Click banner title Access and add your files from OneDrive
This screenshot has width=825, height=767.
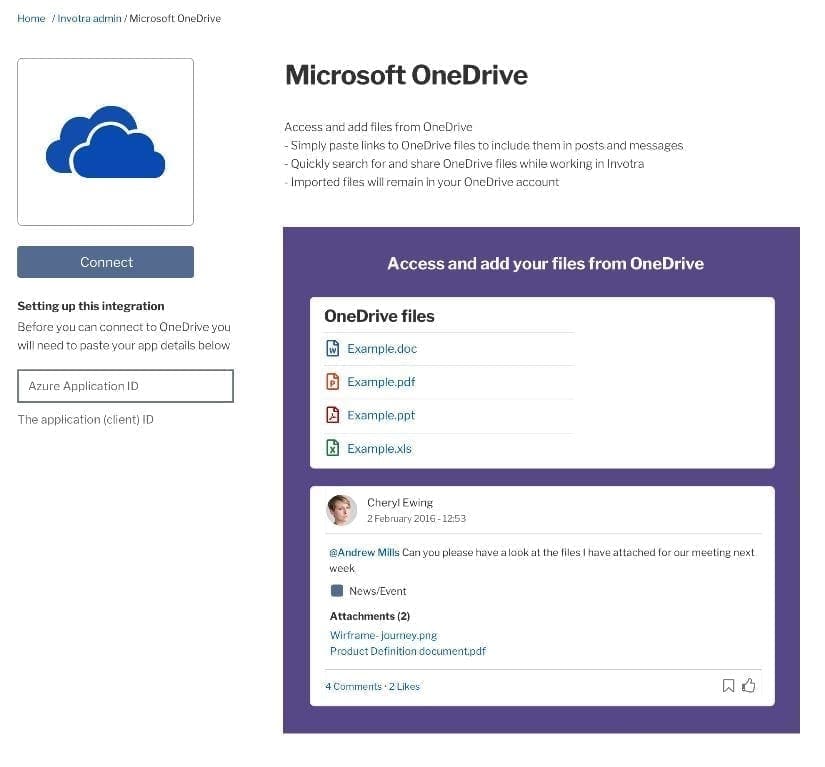pyautogui.click(x=546, y=264)
